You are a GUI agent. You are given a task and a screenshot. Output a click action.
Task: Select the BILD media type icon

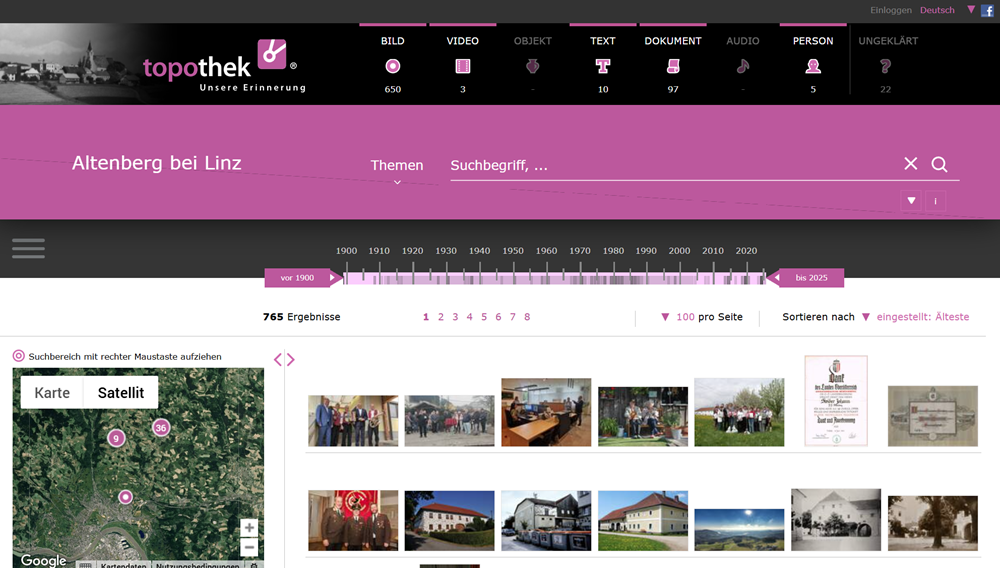tap(393, 66)
